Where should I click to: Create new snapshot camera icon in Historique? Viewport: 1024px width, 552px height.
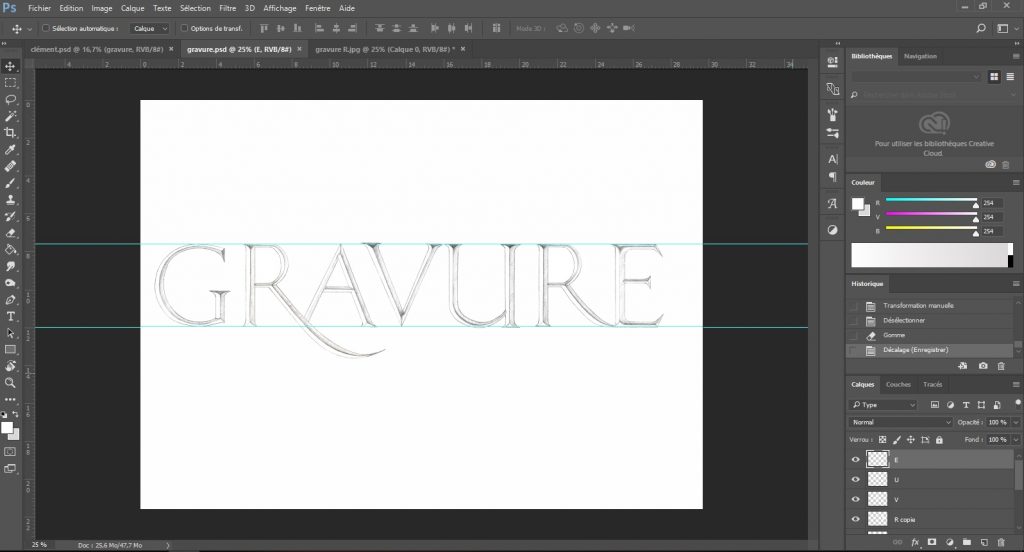pyautogui.click(x=983, y=366)
